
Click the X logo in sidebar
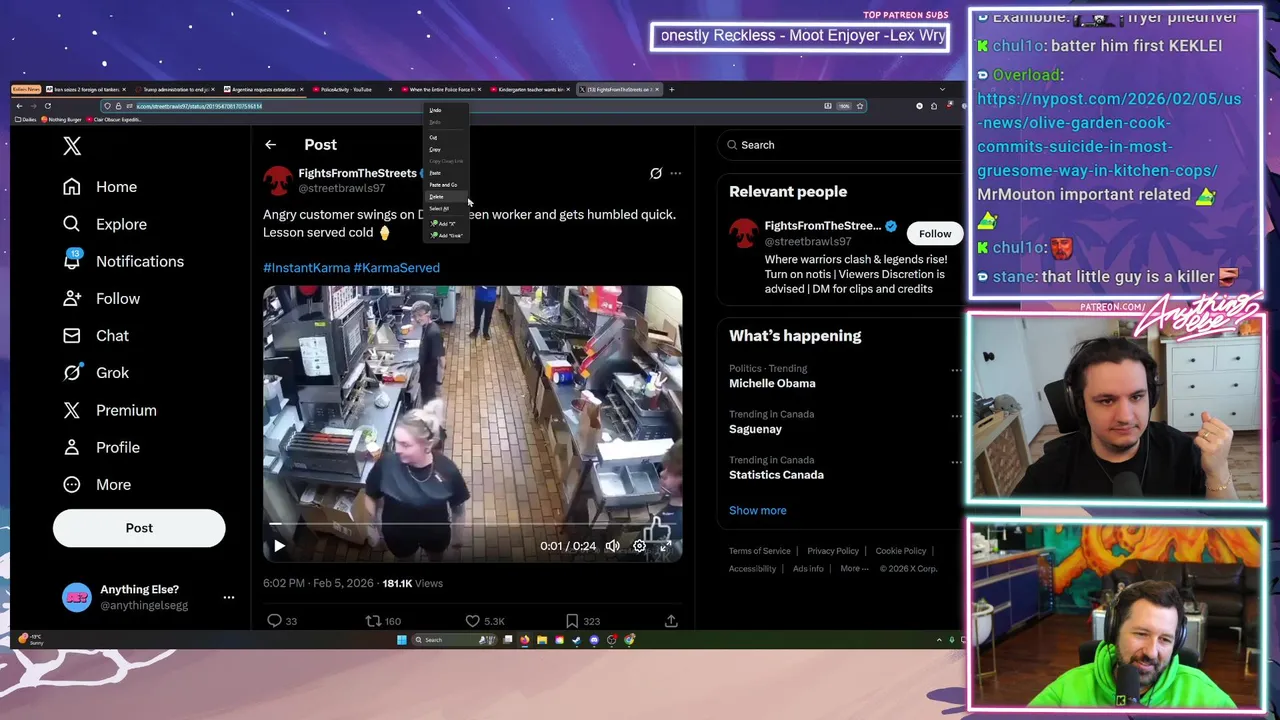[72, 146]
